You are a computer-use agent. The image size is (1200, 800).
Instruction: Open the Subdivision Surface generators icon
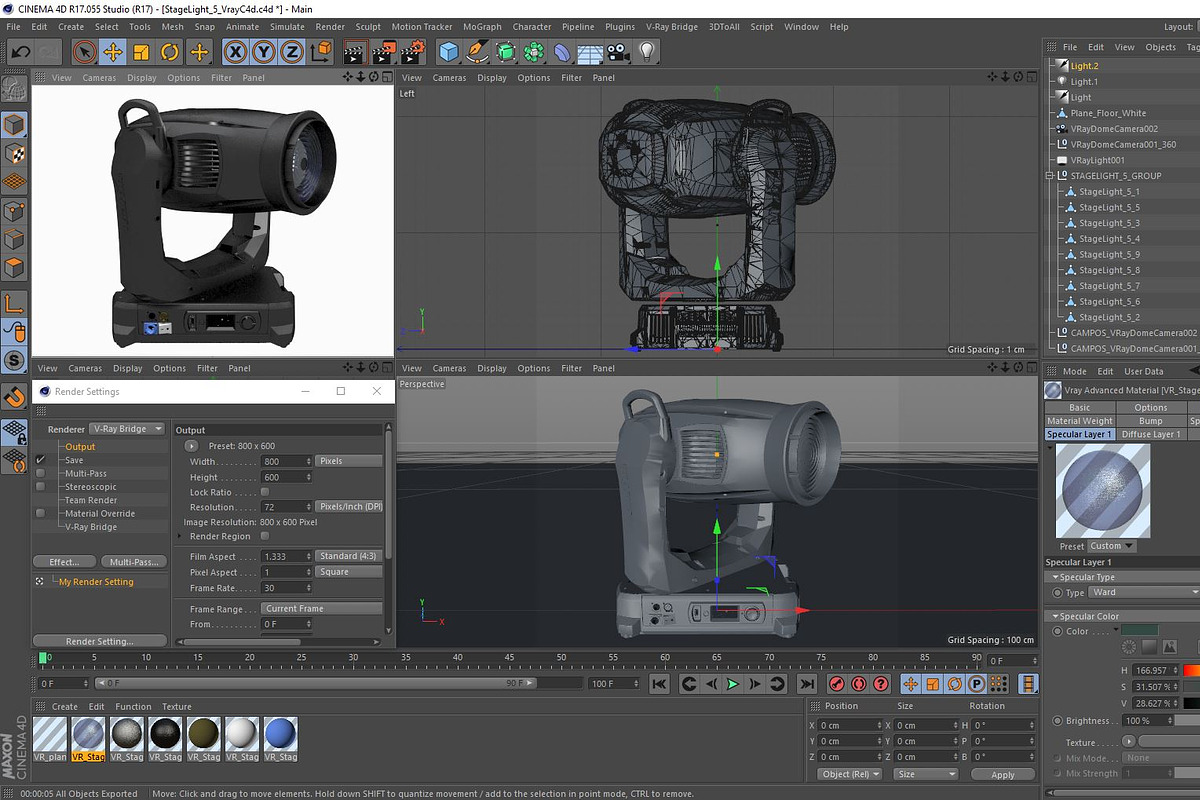click(506, 51)
